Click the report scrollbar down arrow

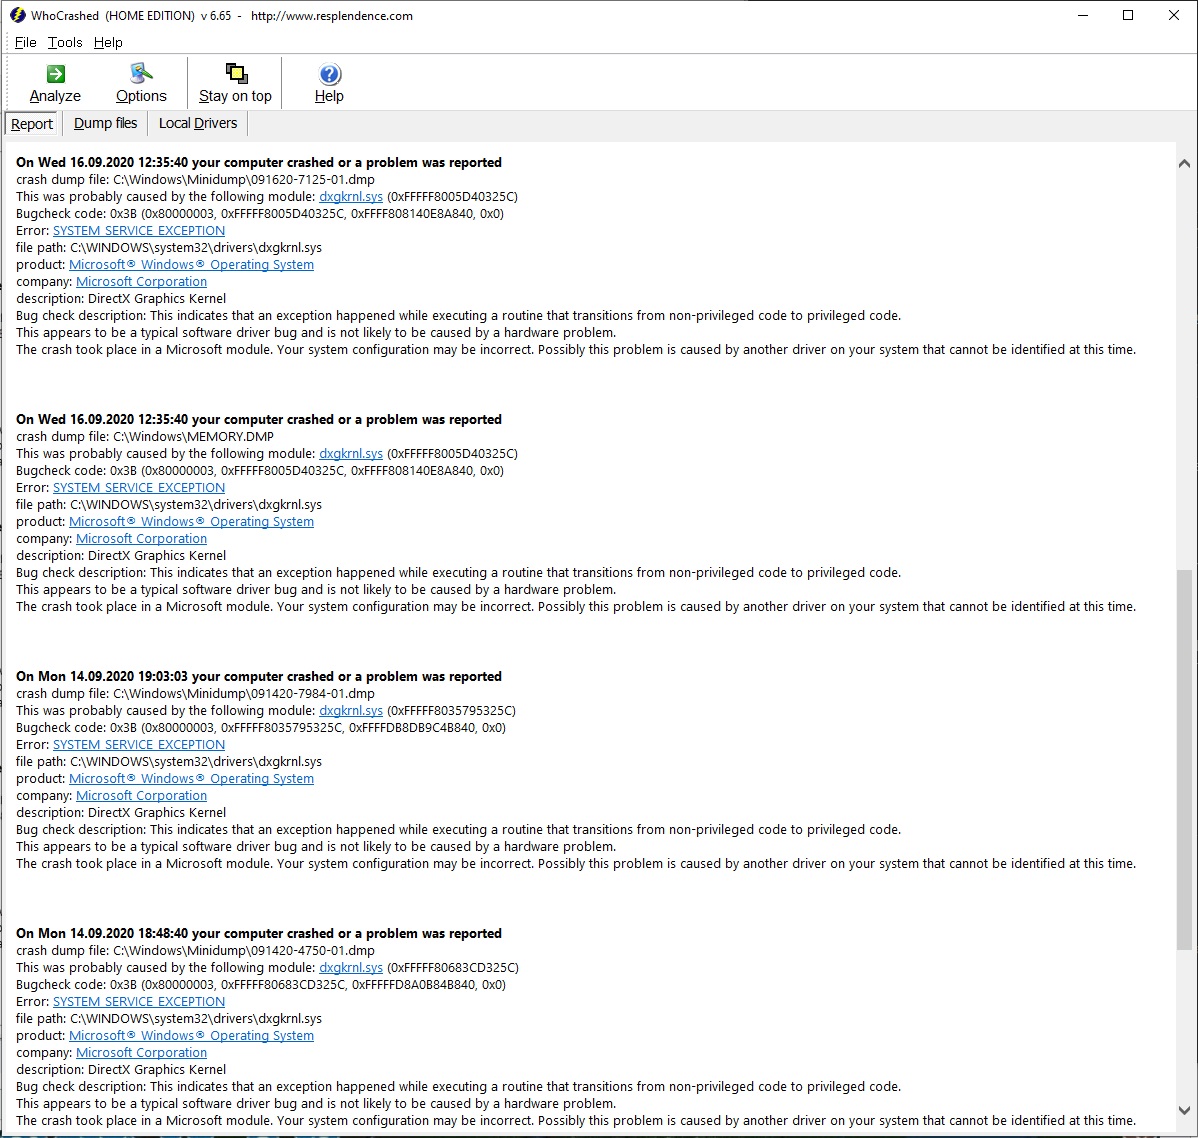coord(1184,1110)
